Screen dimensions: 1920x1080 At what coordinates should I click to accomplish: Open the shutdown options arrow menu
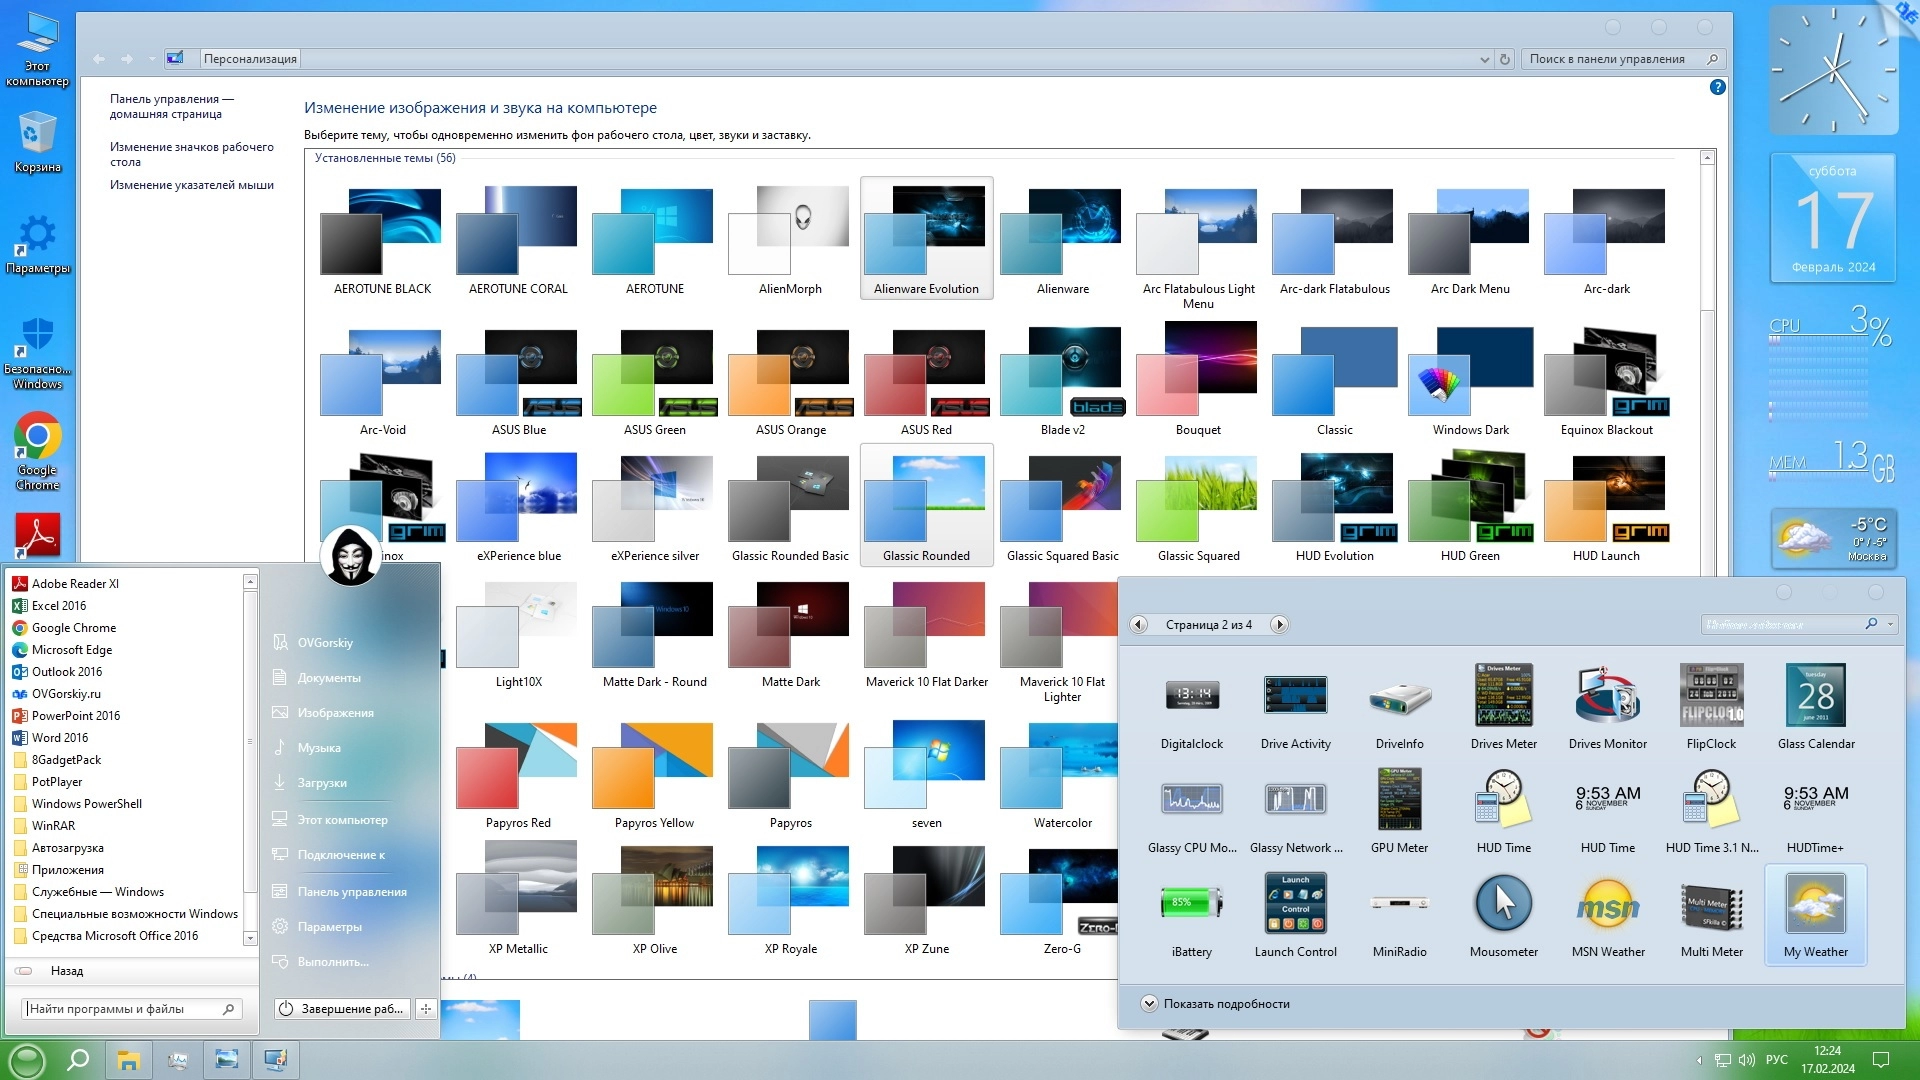(x=426, y=1009)
